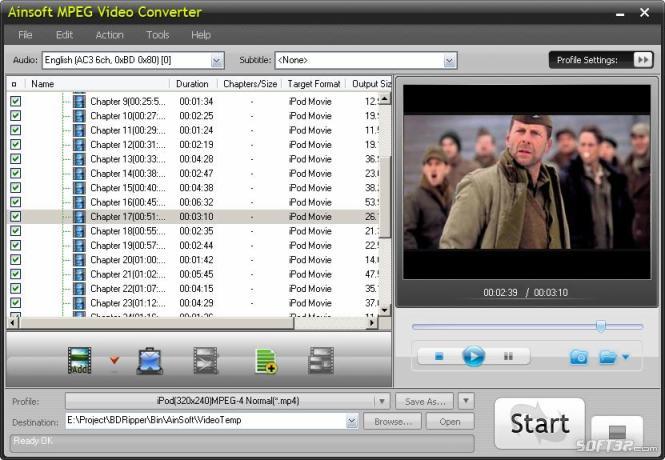This screenshot has width=665, height=460.
Task: Click the merge film strips icon
Action: click(x=321, y=360)
